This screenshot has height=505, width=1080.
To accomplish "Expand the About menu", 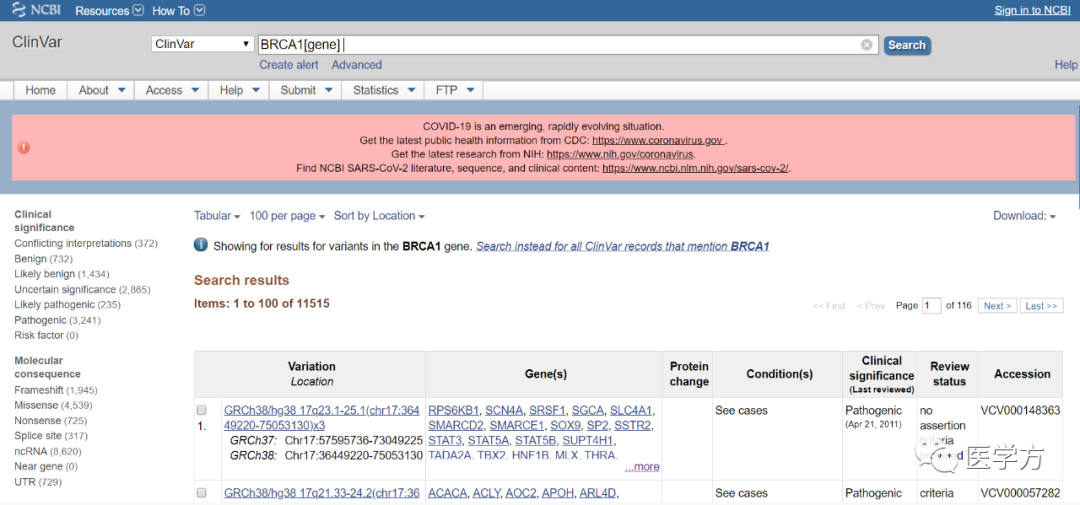I will (102, 90).
